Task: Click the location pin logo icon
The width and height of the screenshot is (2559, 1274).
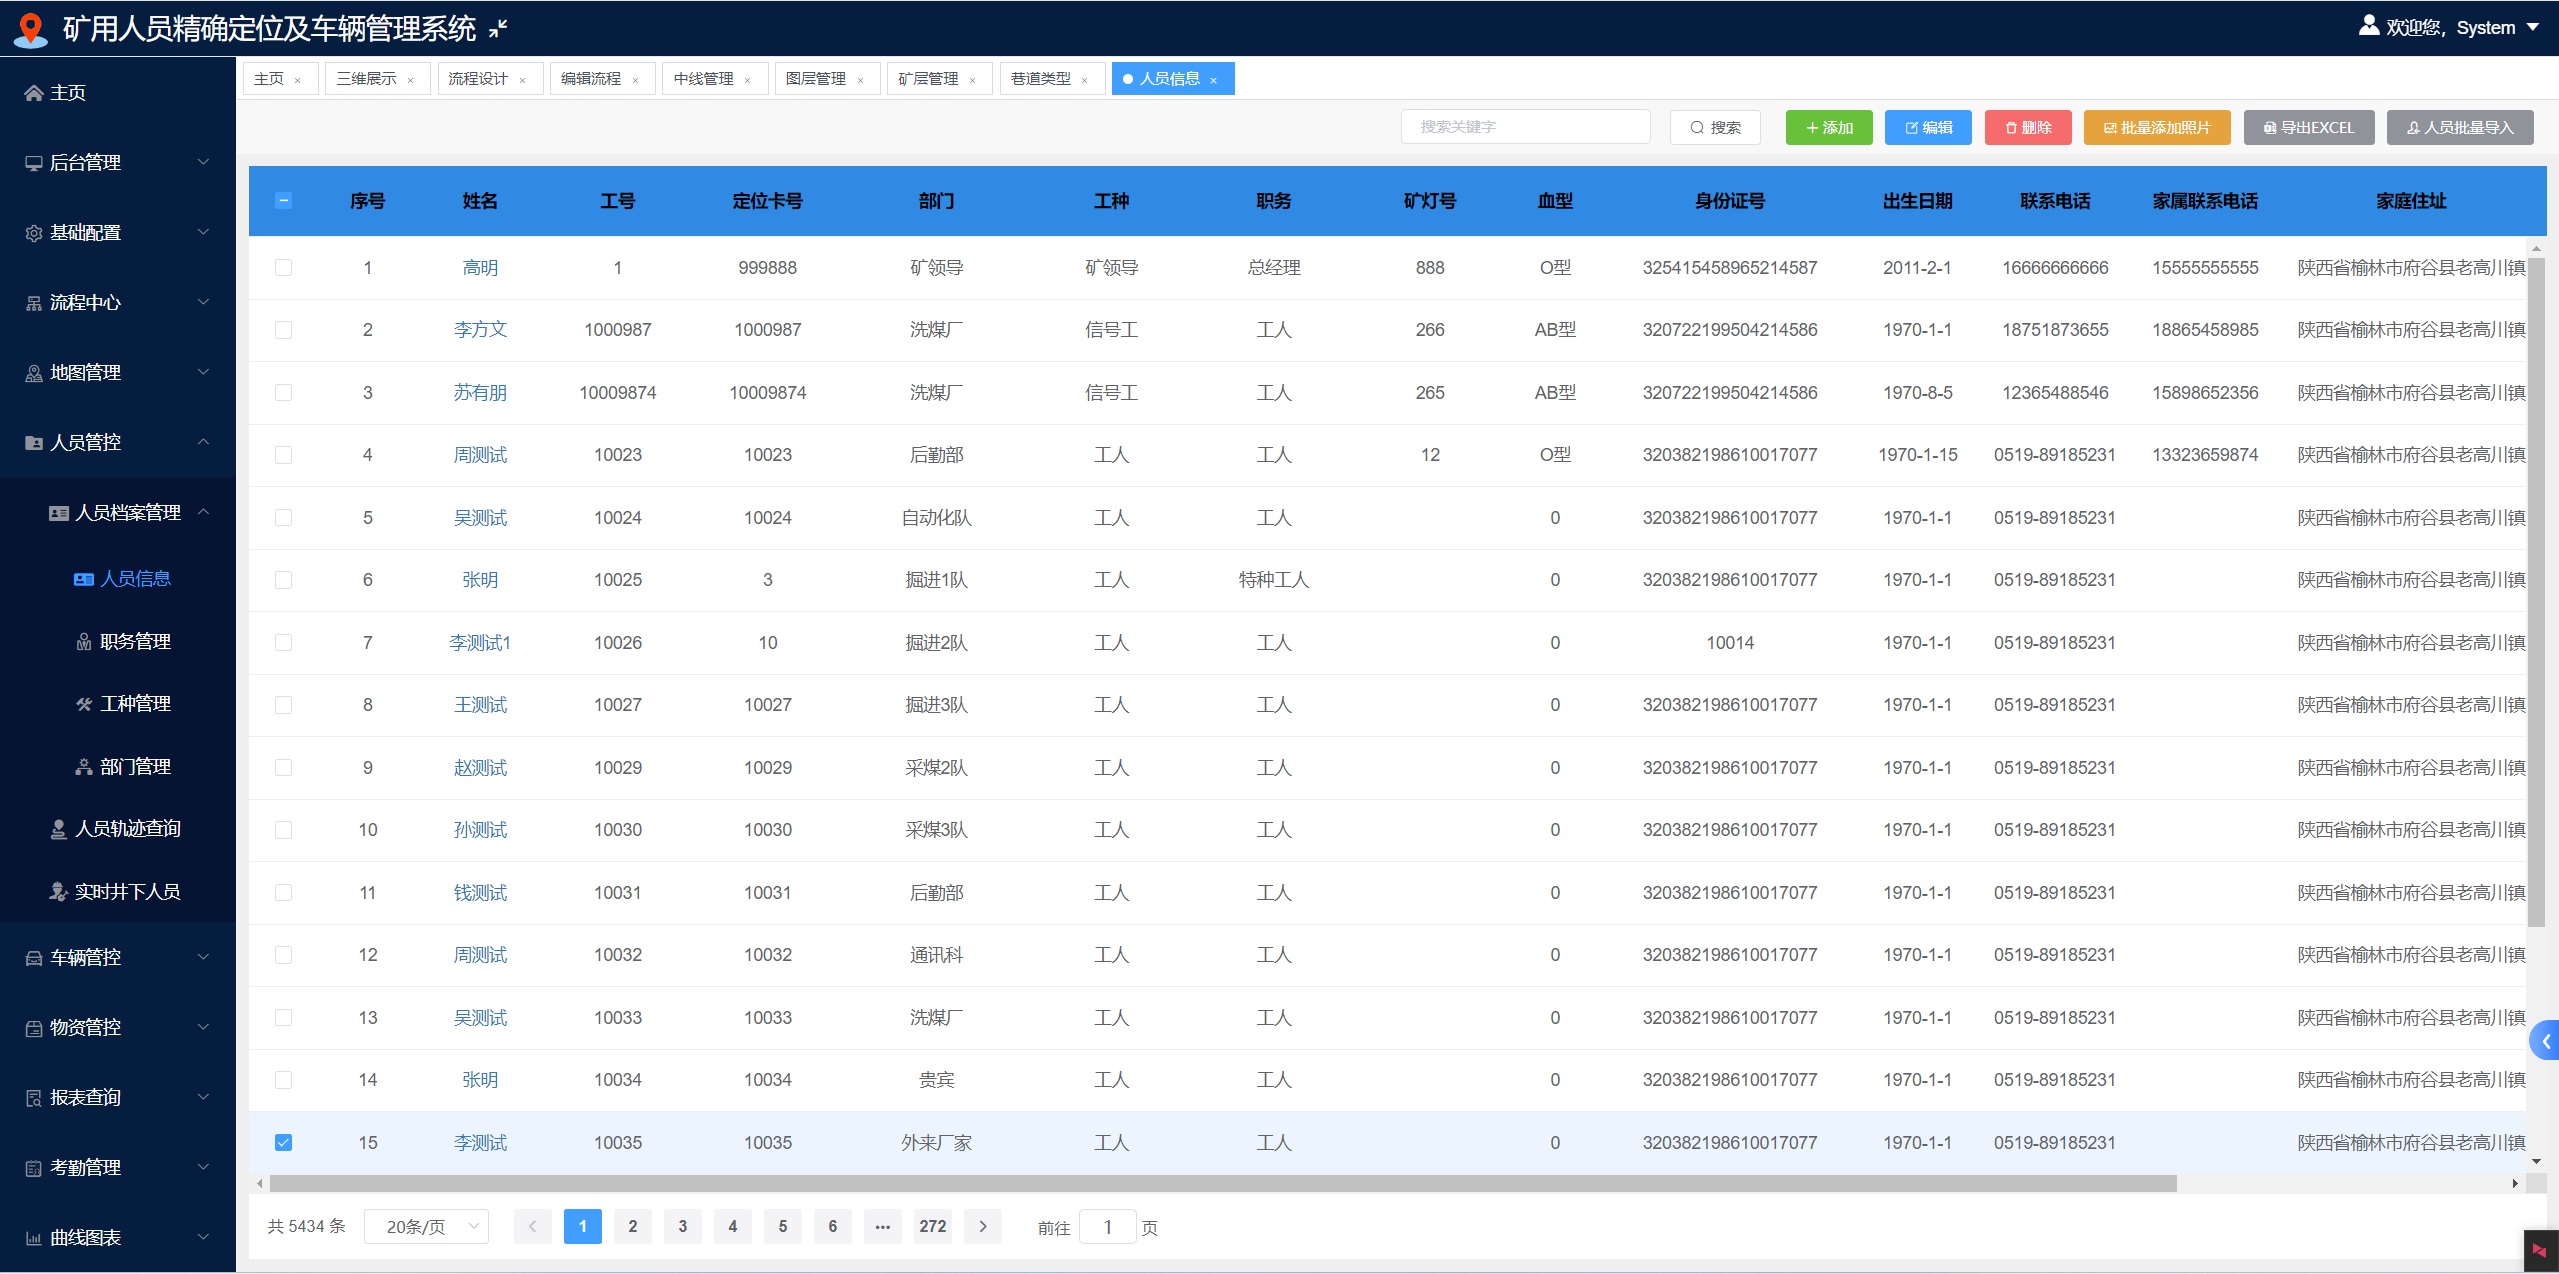Action: [31, 29]
